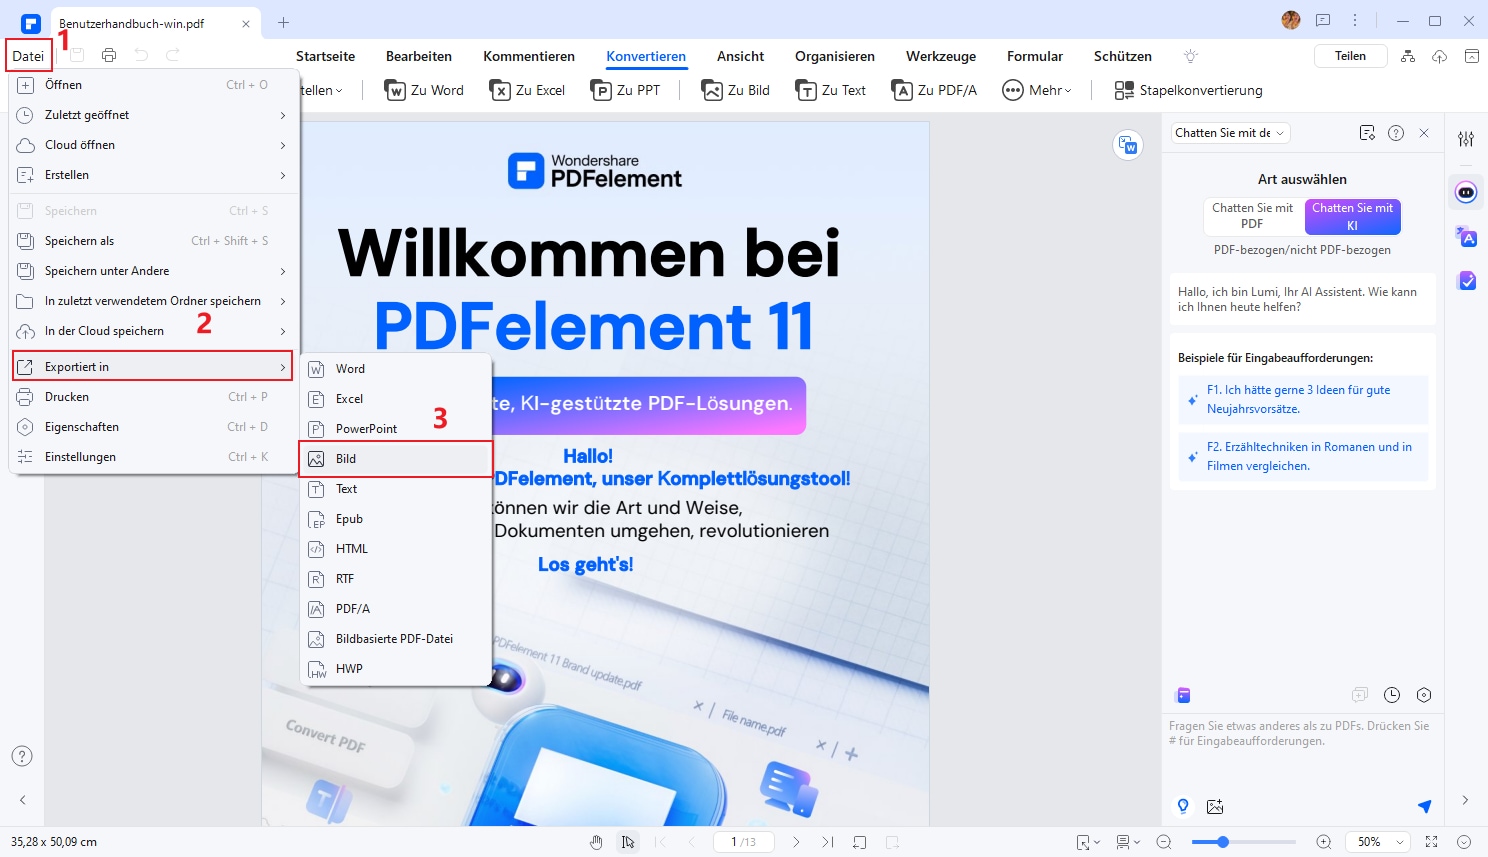Open the Exportiert in submenu
Image resolution: width=1488 pixels, height=857 pixels.
tap(153, 367)
